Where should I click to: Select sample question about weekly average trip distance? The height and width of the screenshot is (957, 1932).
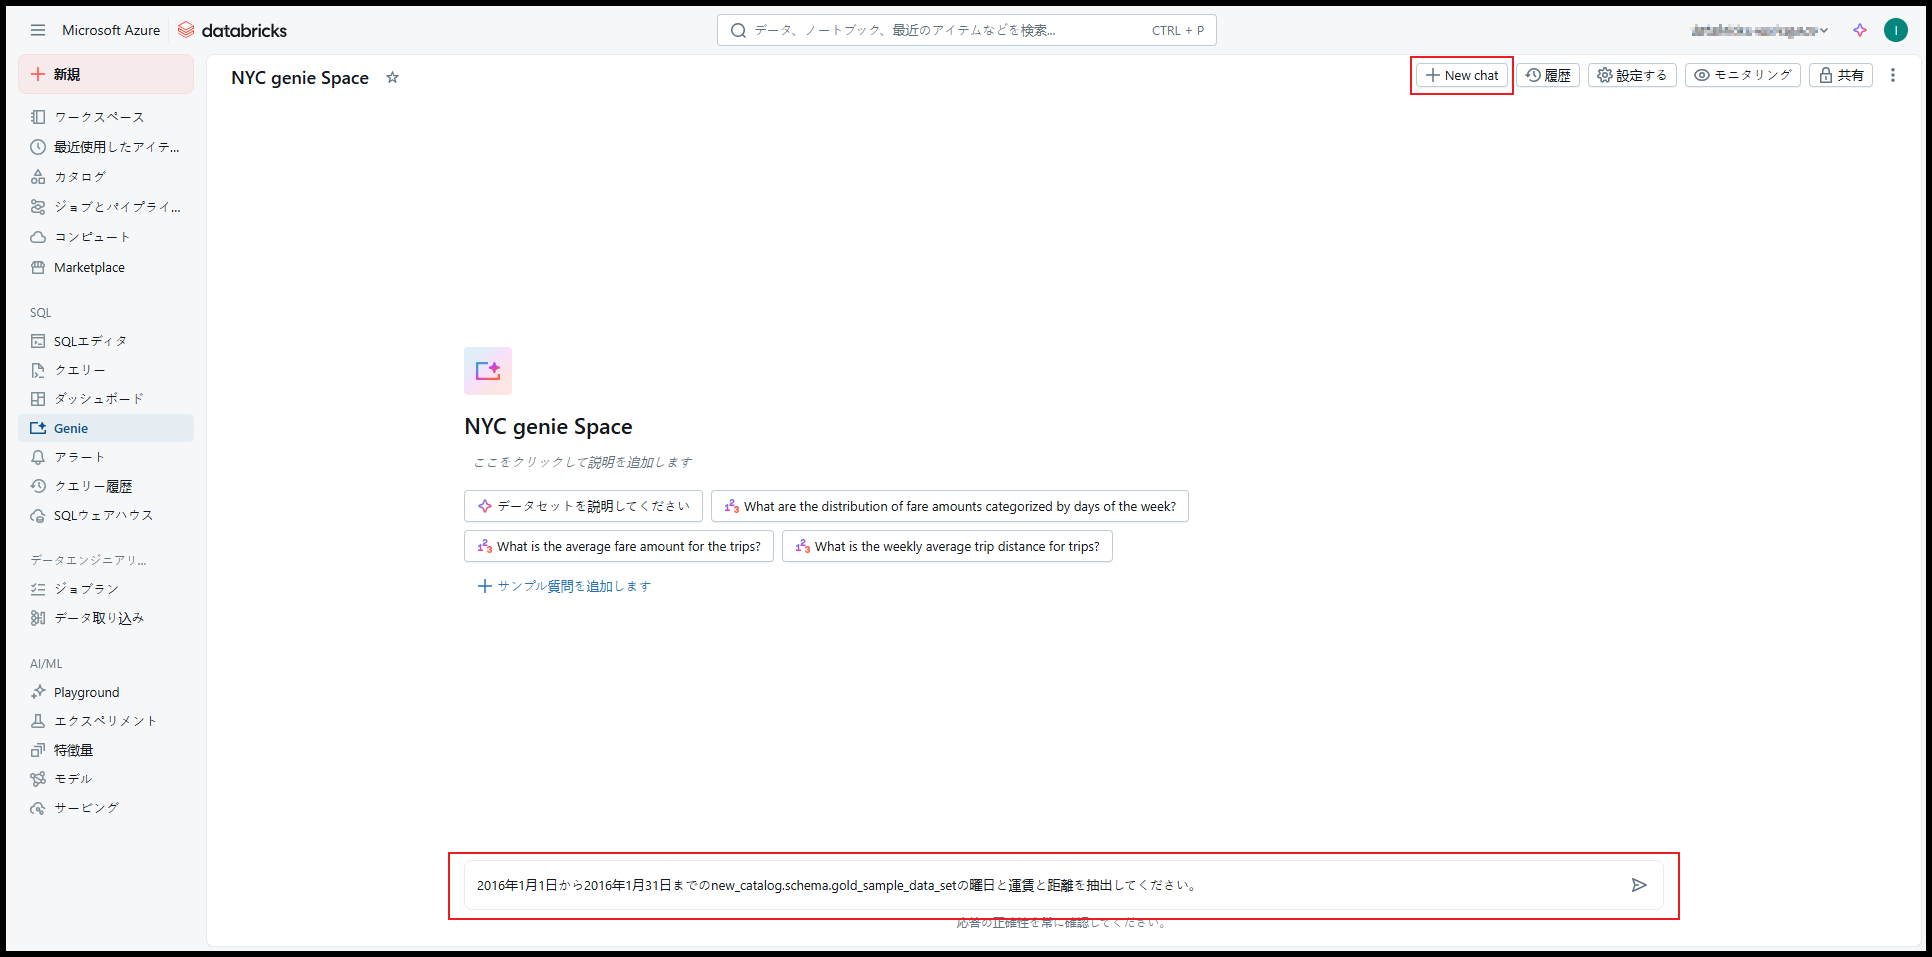pyautogui.click(x=947, y=546)
